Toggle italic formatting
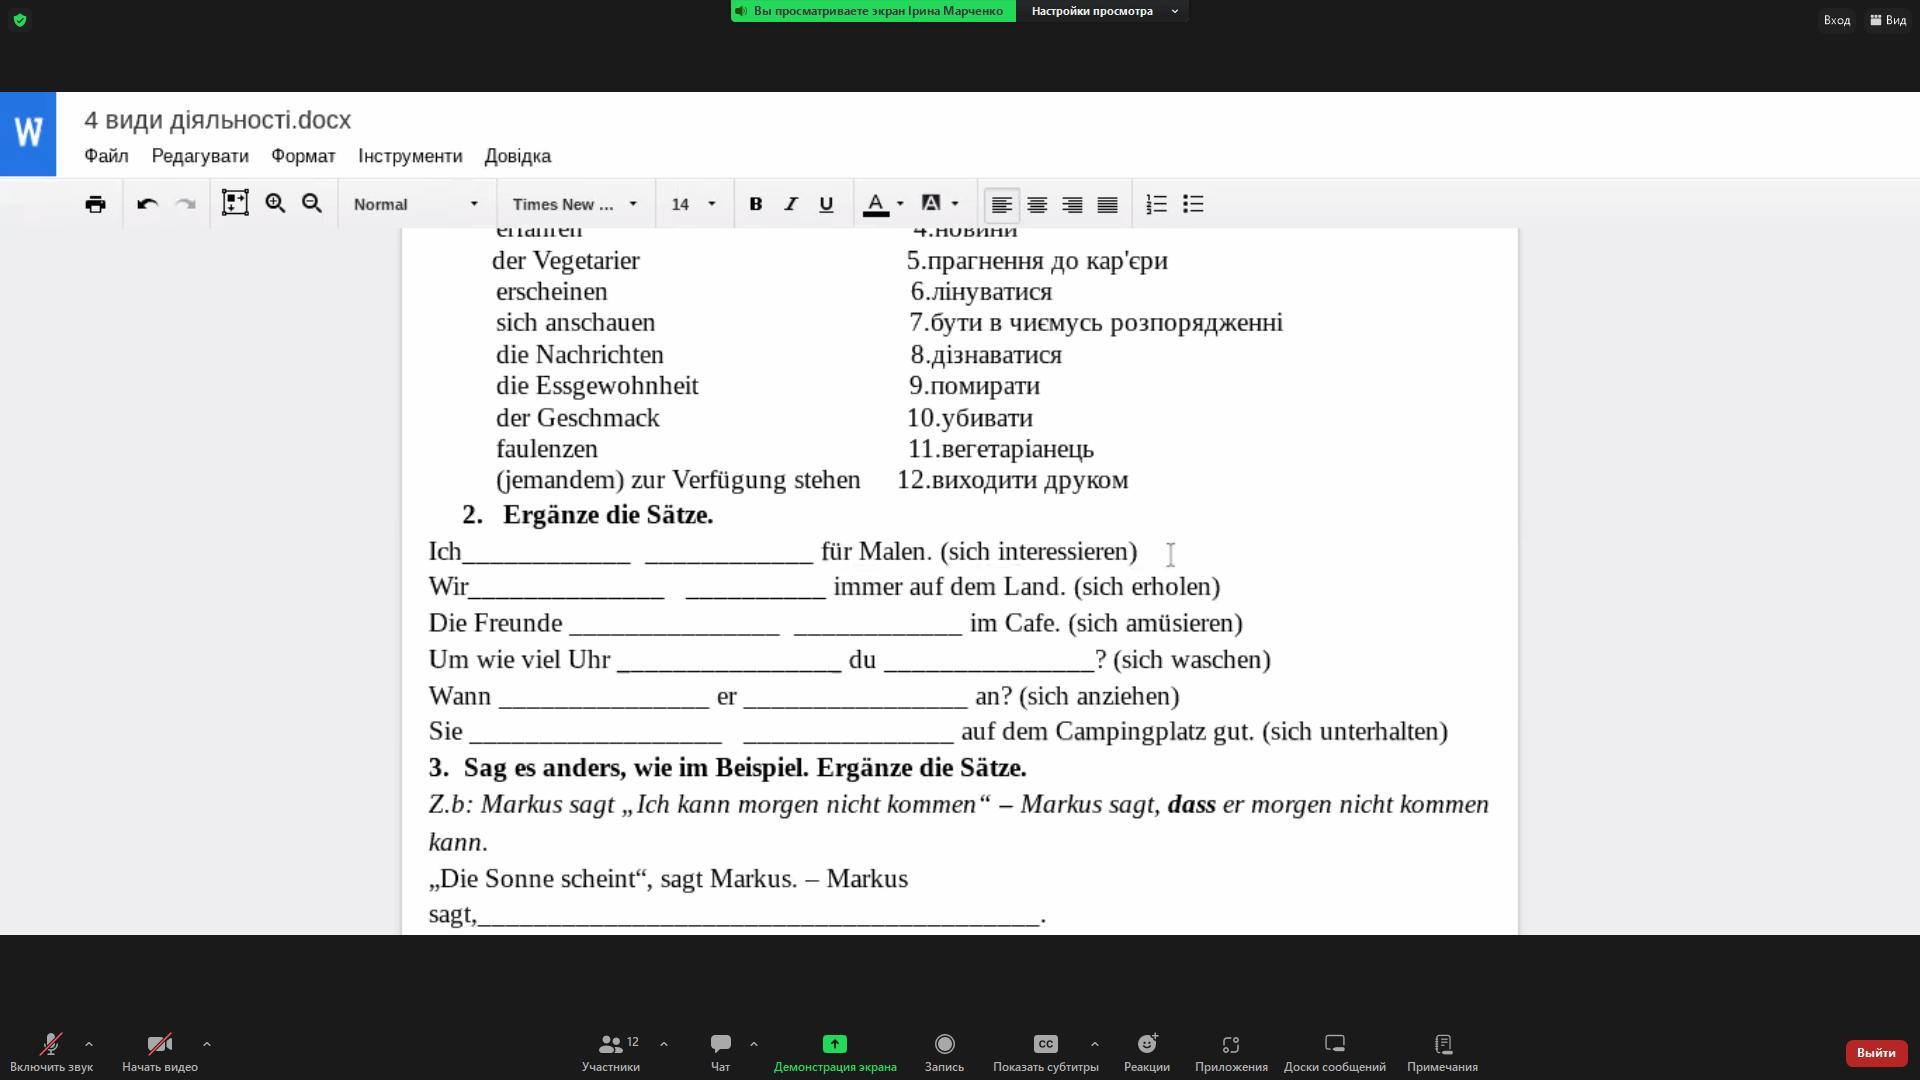The height and width of the screenshot is (1080, 1920). (790, 204)
